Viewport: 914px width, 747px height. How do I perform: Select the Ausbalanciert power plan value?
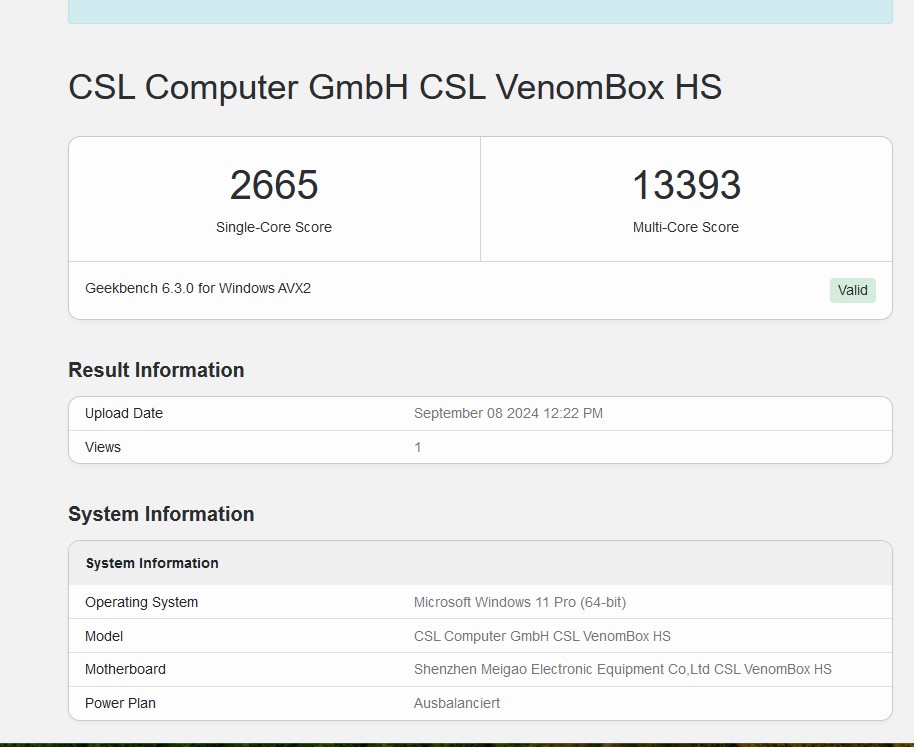457,703
